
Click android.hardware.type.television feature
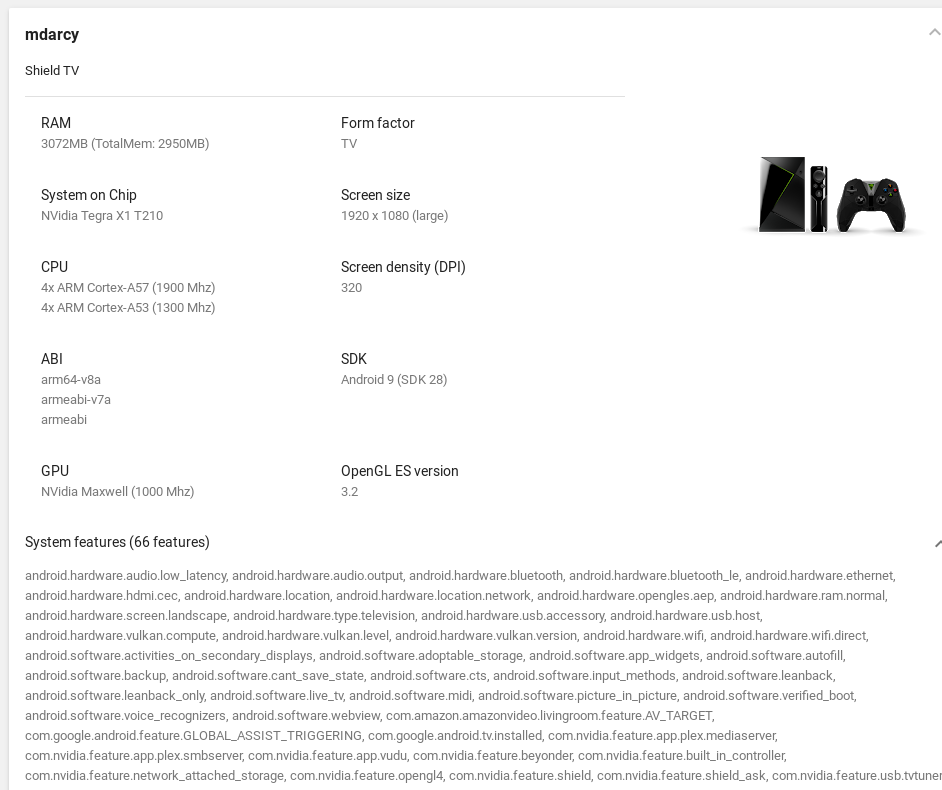(x=324, y=616)
